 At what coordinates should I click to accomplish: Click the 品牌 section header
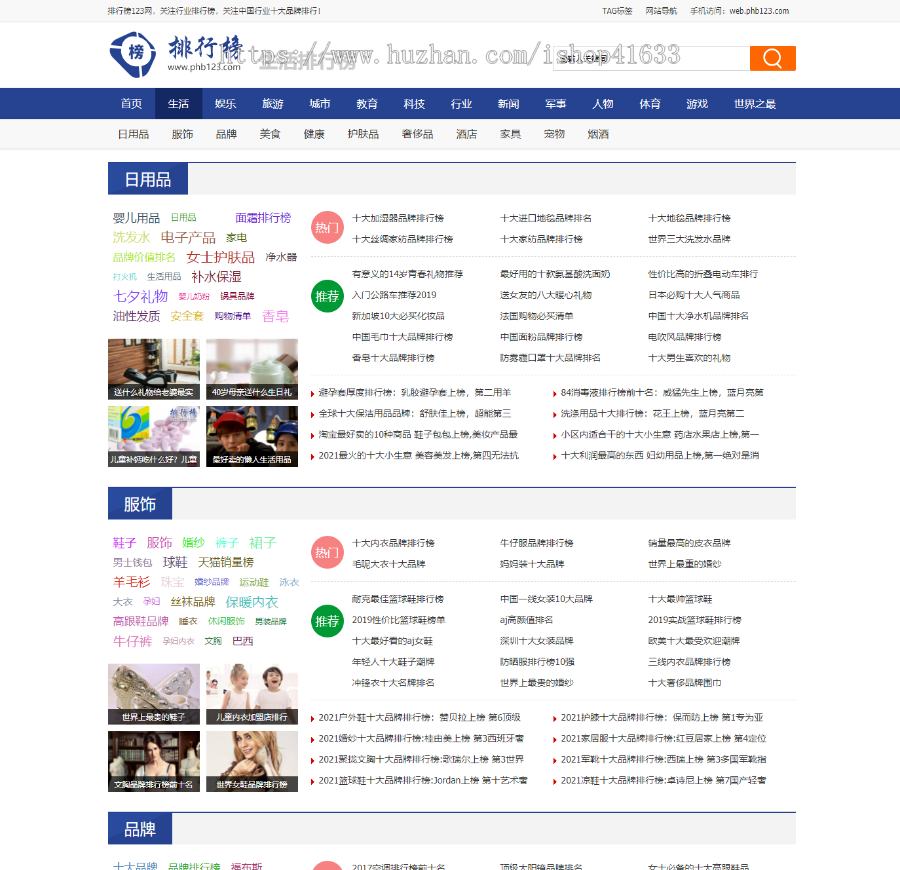140,829
